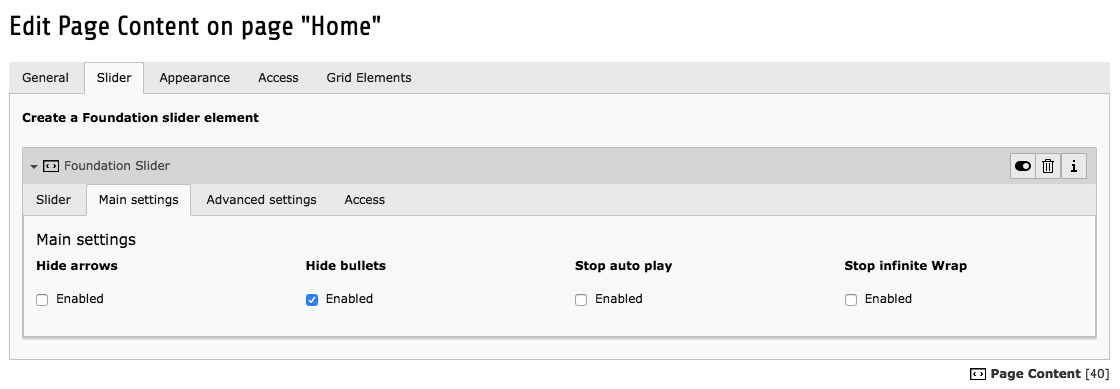Click the content element icon beside Foundation Slider
Screen dimensions: 1120x389
point(51,166)
